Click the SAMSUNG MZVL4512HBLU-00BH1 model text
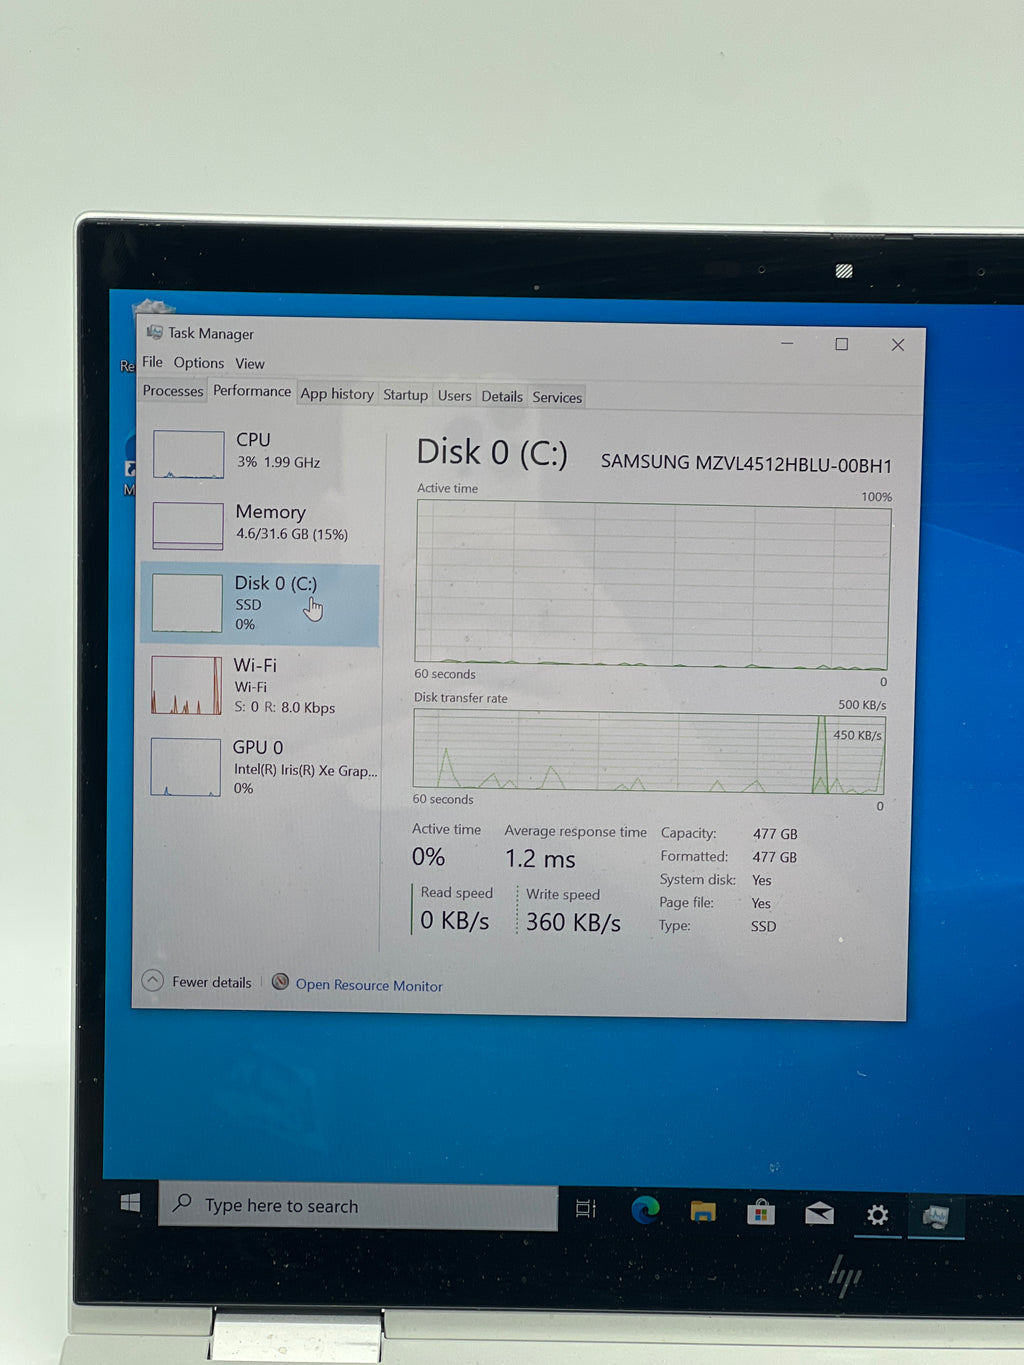Screen dimensions: 1024x1365 pos(746,463)
